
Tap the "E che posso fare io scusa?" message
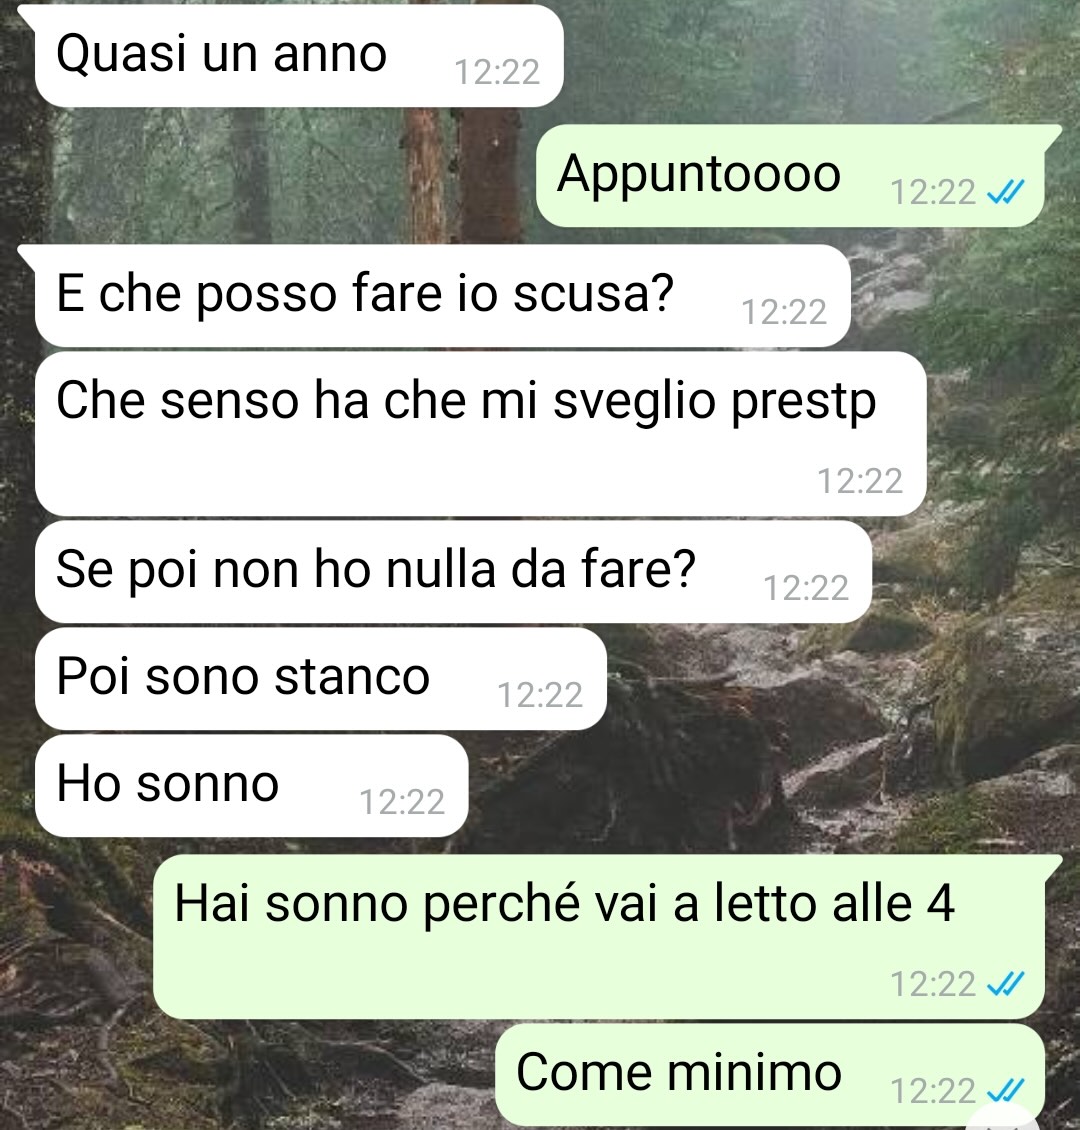[442, 295]
